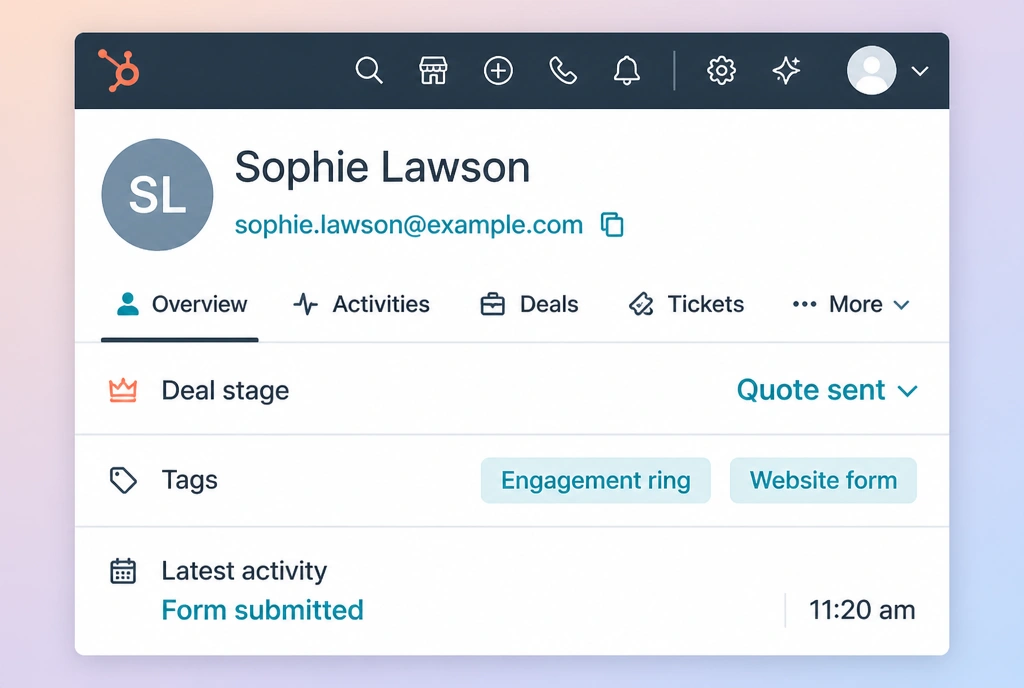Click the Sophie Lawson contact name
Screen dimensions: 1024x688
tap(382, 167)
